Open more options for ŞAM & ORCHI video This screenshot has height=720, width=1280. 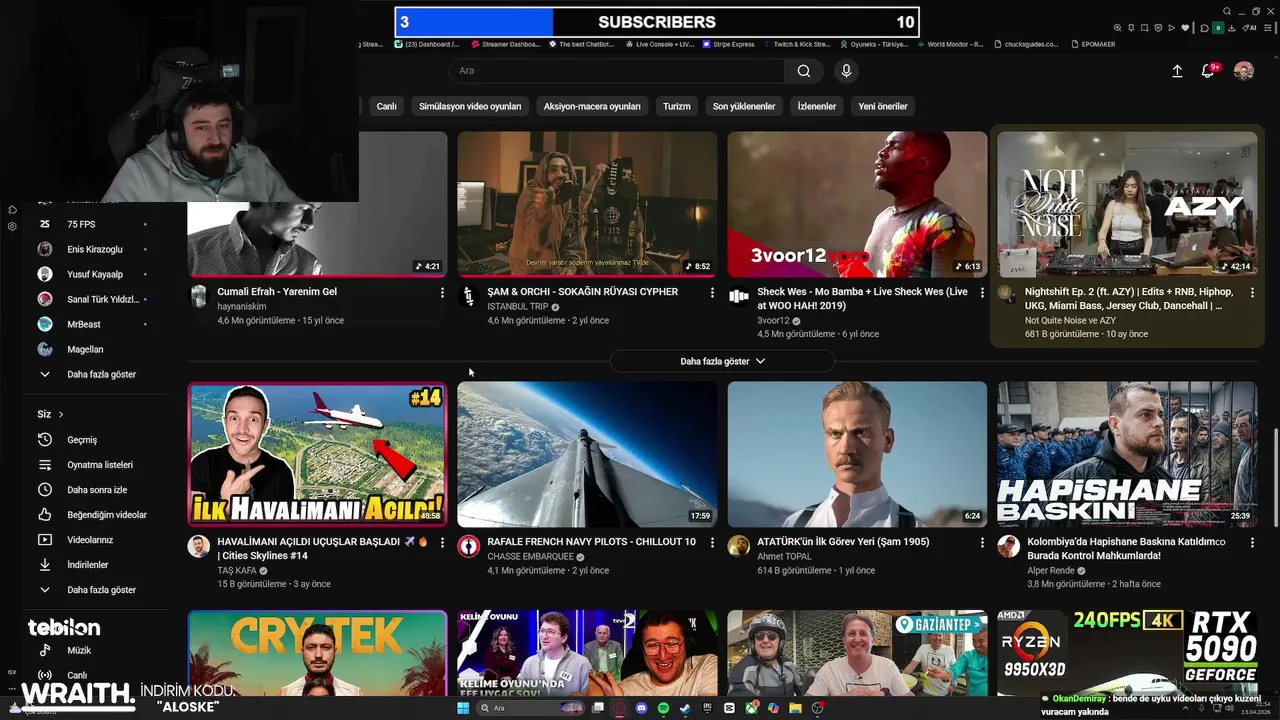click(712, 293)
